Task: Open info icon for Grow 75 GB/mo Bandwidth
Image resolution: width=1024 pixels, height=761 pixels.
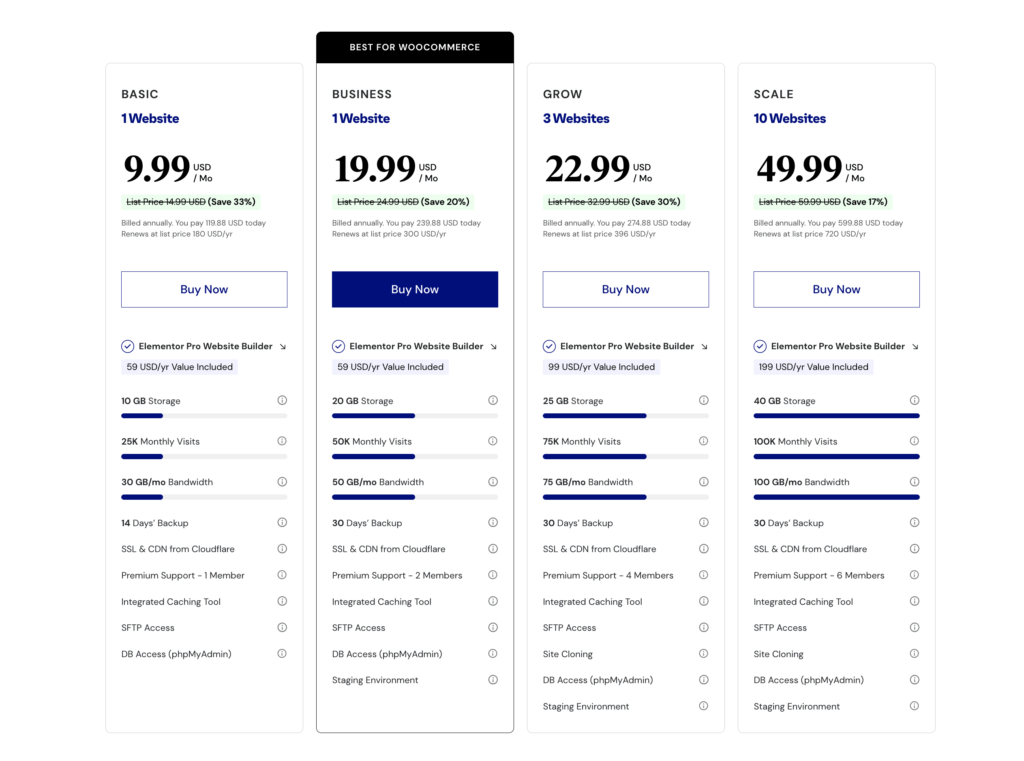Action: (x=704, y=481)
